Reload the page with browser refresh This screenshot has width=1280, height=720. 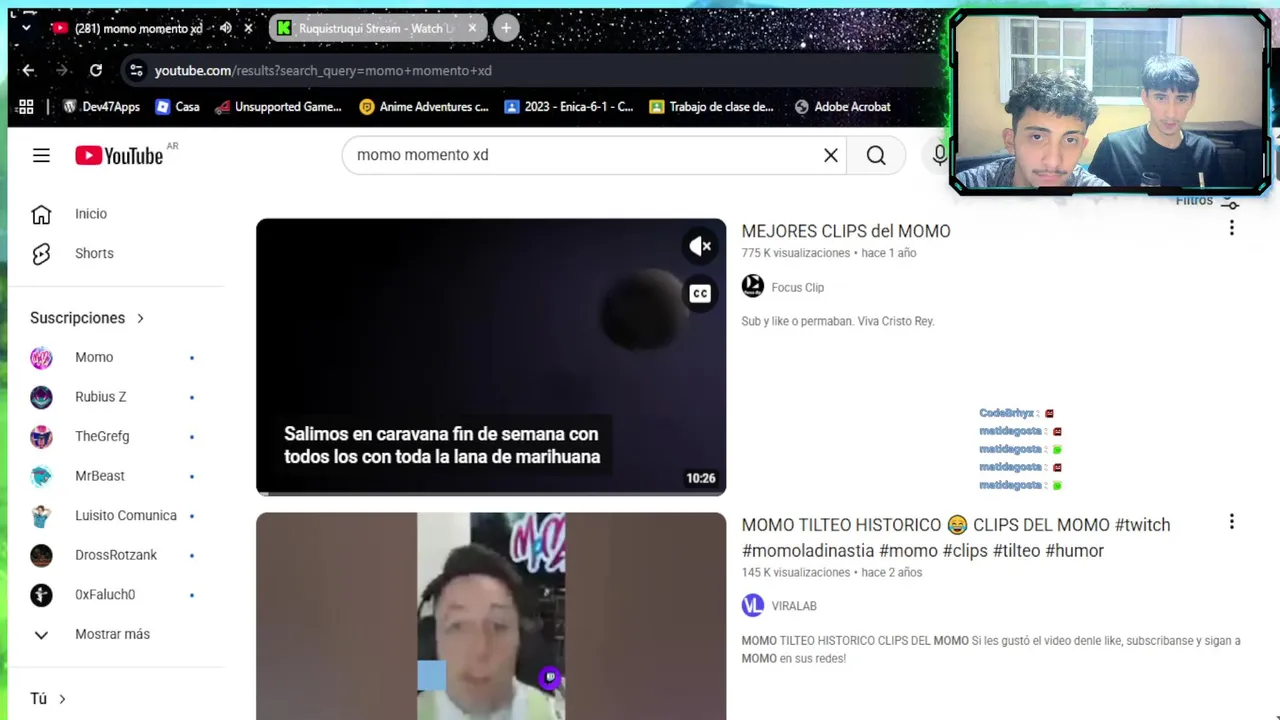pyautogui.click(x=95, y=70)
